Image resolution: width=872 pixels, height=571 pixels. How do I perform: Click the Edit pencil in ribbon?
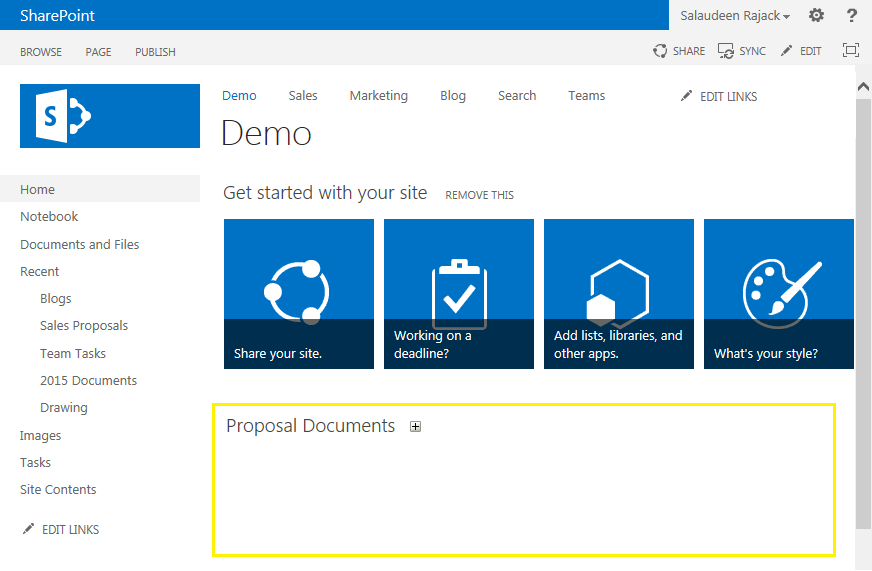(x=786, y=51)
